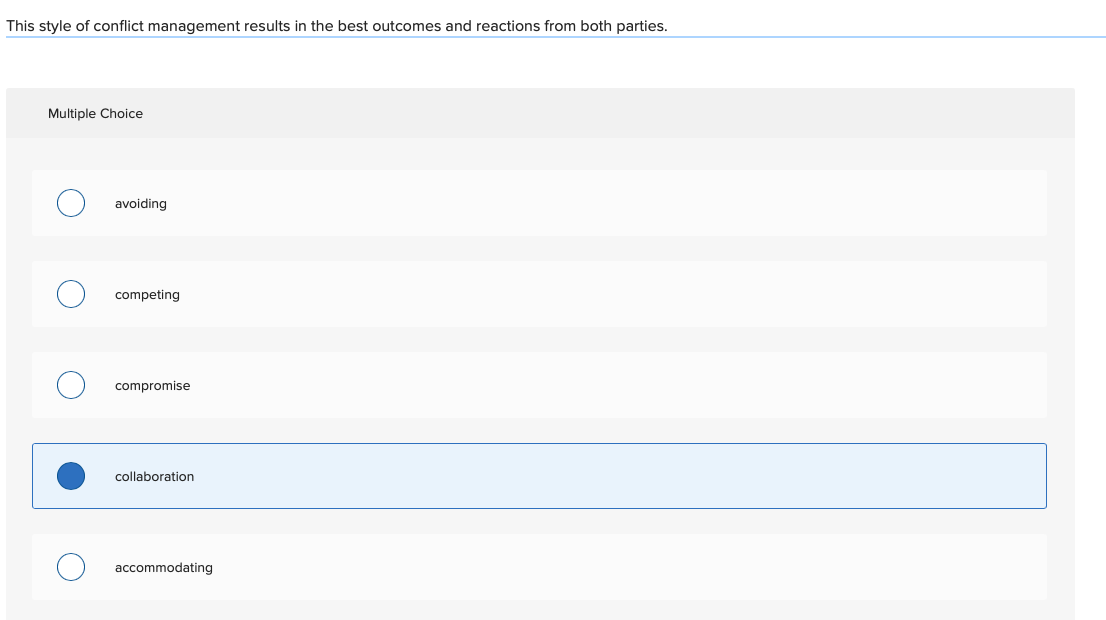Click the collaboration label text

click(153, 476)
